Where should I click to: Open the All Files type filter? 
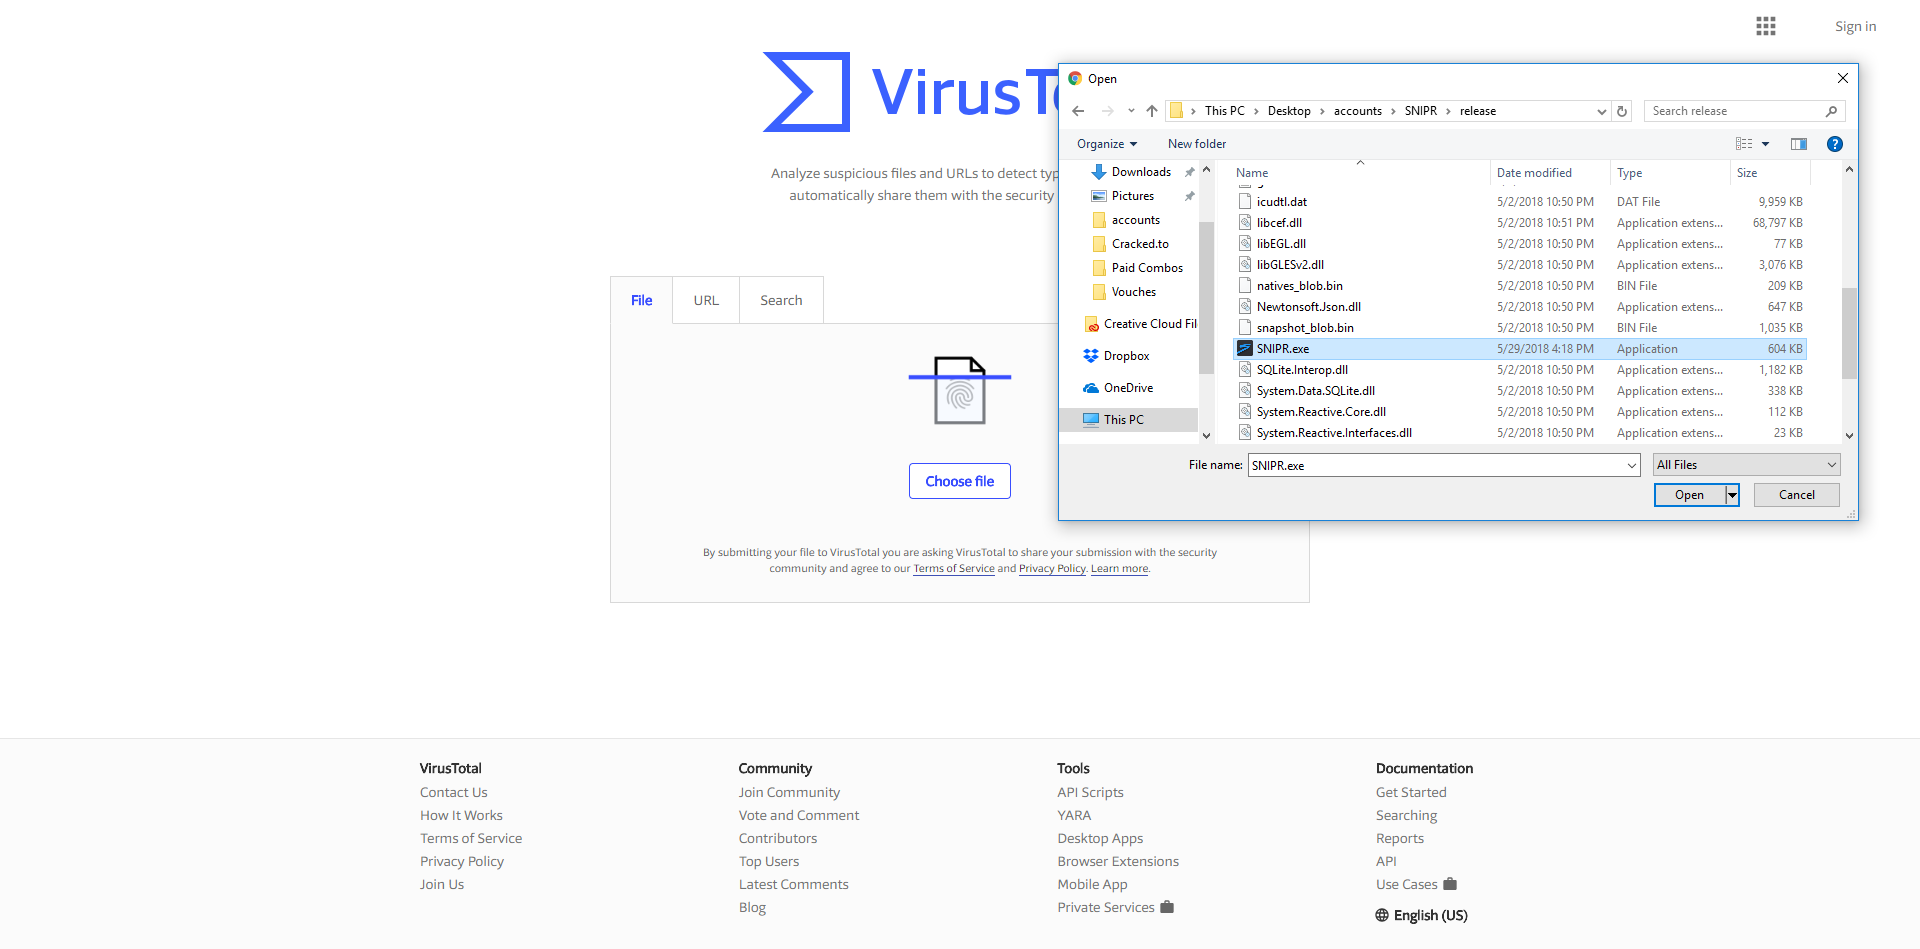[1746, 465]
